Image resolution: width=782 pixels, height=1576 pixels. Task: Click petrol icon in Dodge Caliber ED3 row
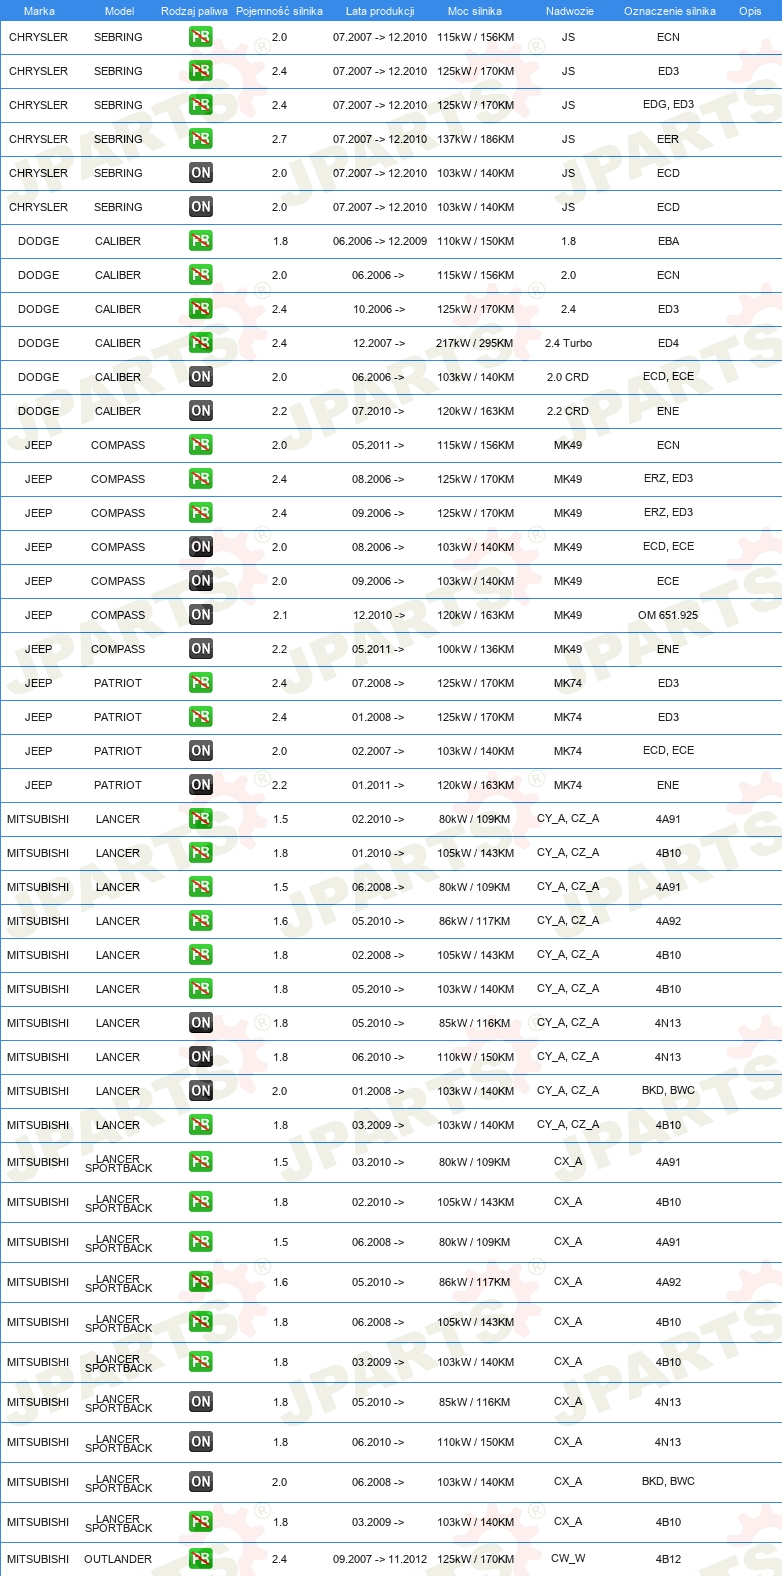coord(201,309)
